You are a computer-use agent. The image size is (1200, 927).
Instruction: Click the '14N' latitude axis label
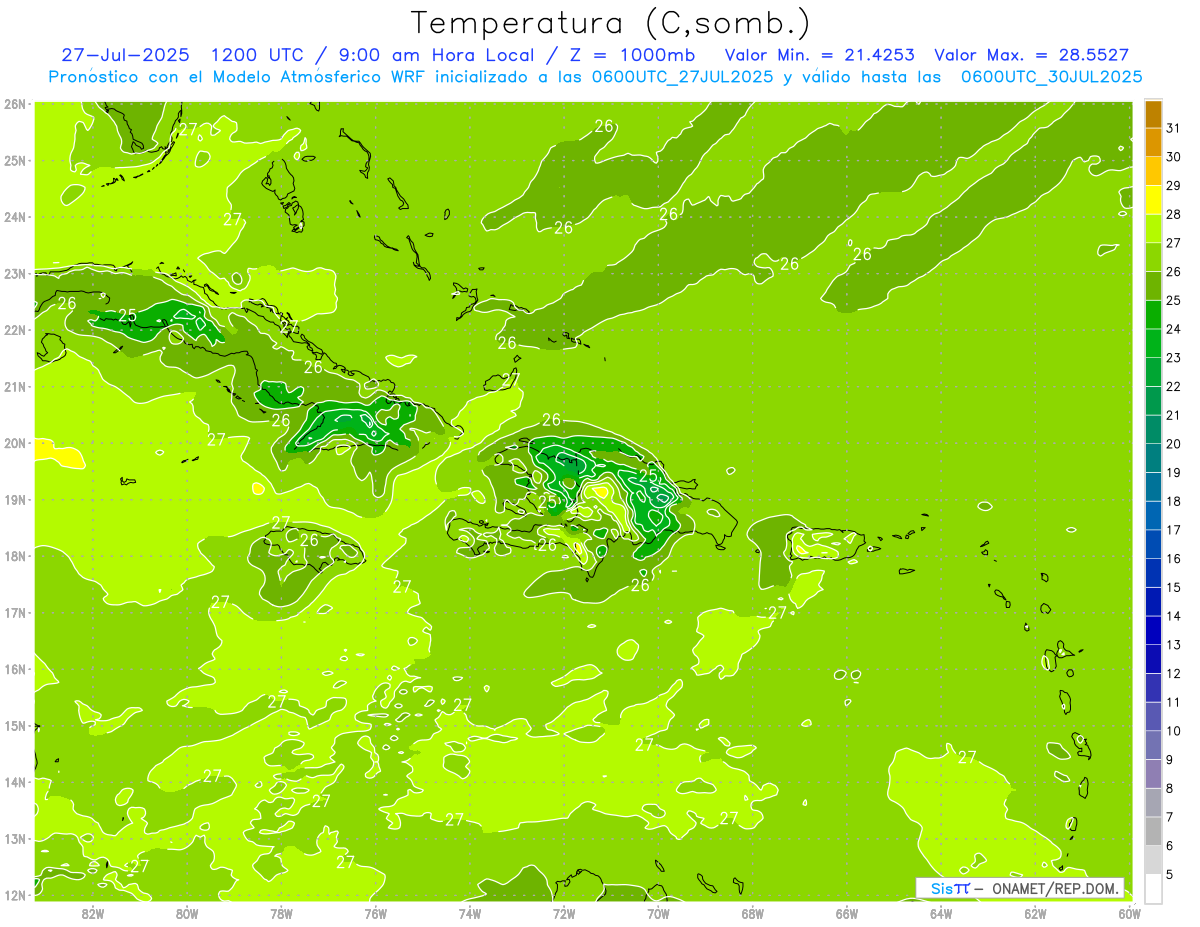[15, 782]
